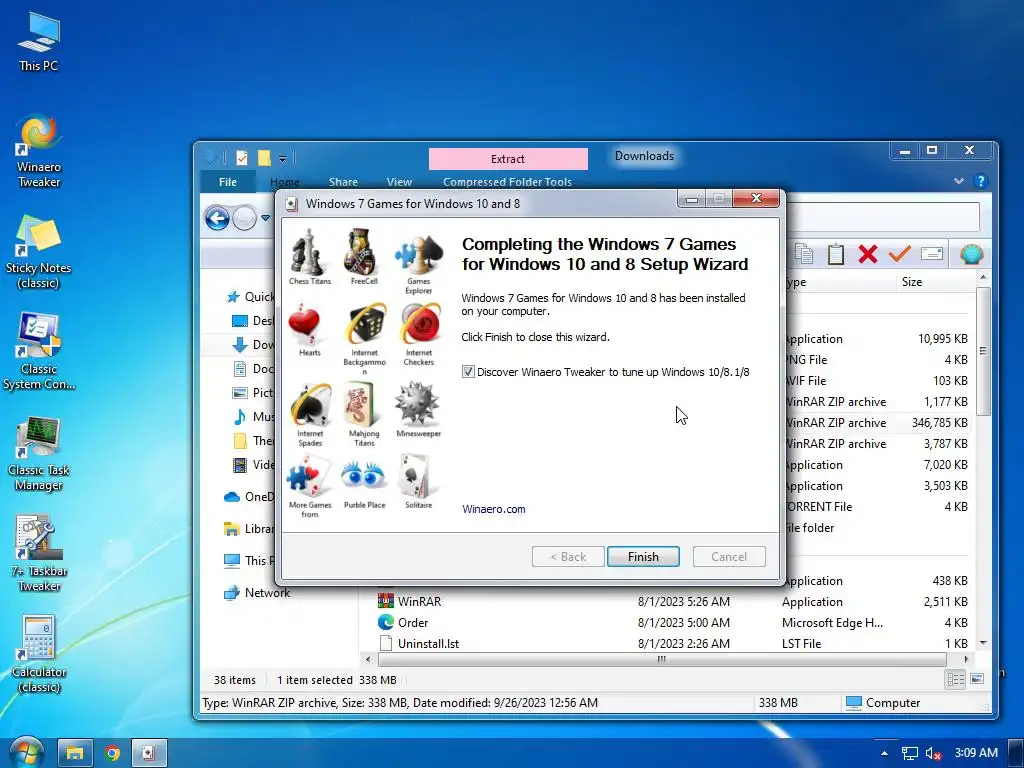Expand the ribbon with the chevron arrow
Image resolution: width=1024 pixels, height=768 pixels.
(x=959, y=181)
